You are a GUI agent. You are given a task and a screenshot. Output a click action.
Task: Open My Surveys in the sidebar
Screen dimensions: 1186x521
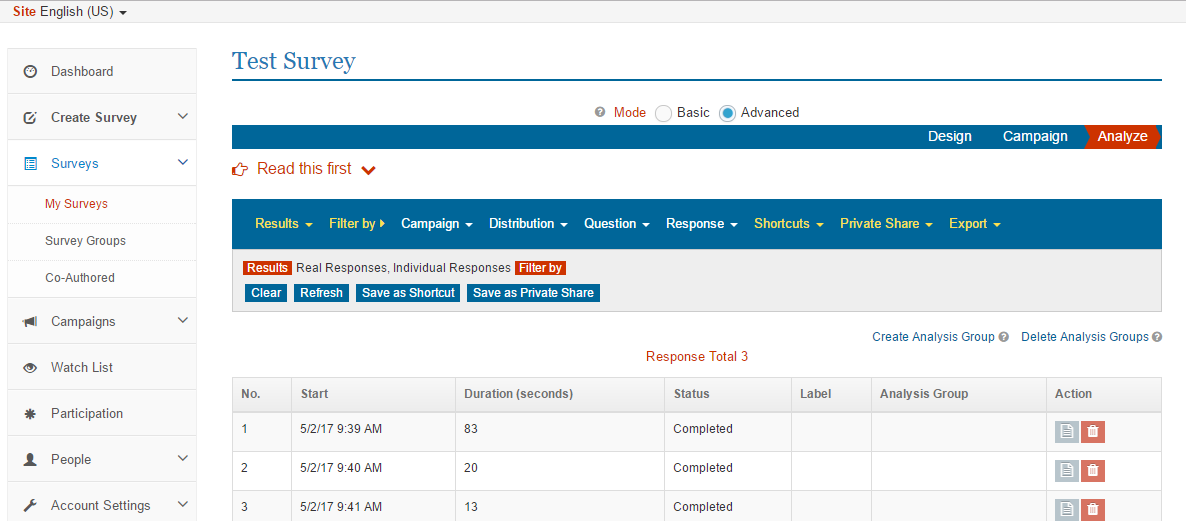click(76, 204)
